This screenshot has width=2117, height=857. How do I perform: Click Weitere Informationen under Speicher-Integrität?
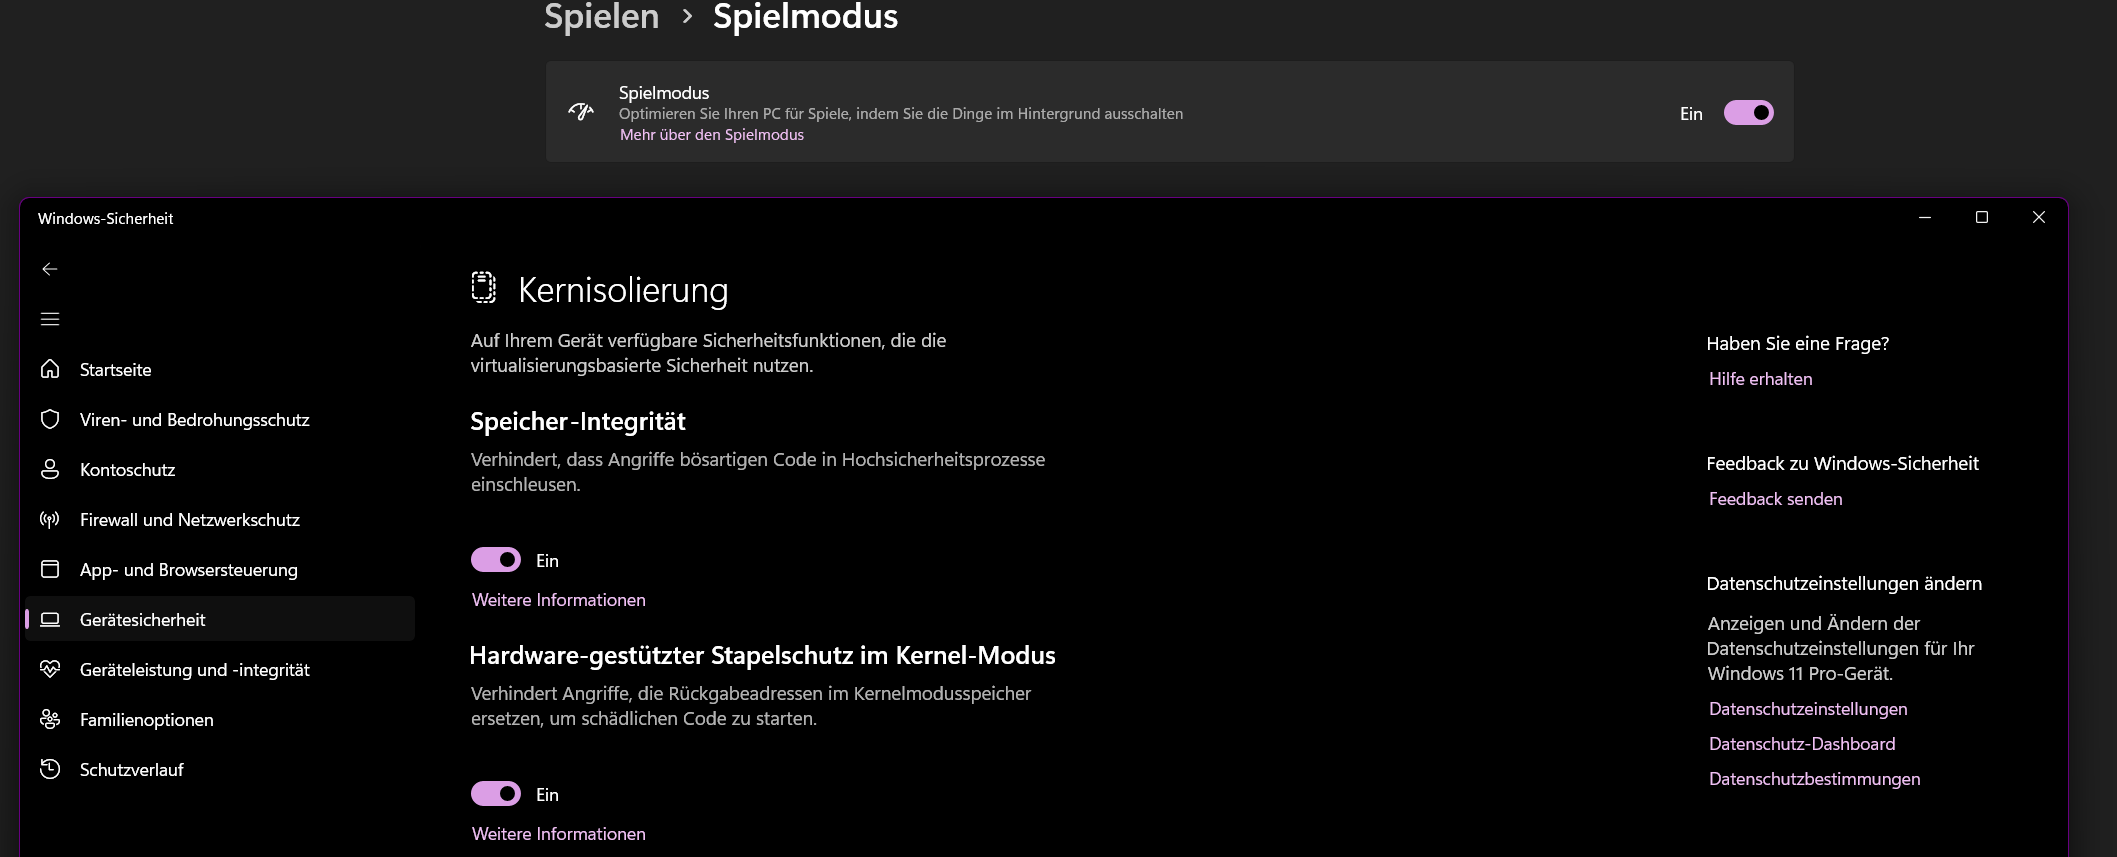pos(559,600)
